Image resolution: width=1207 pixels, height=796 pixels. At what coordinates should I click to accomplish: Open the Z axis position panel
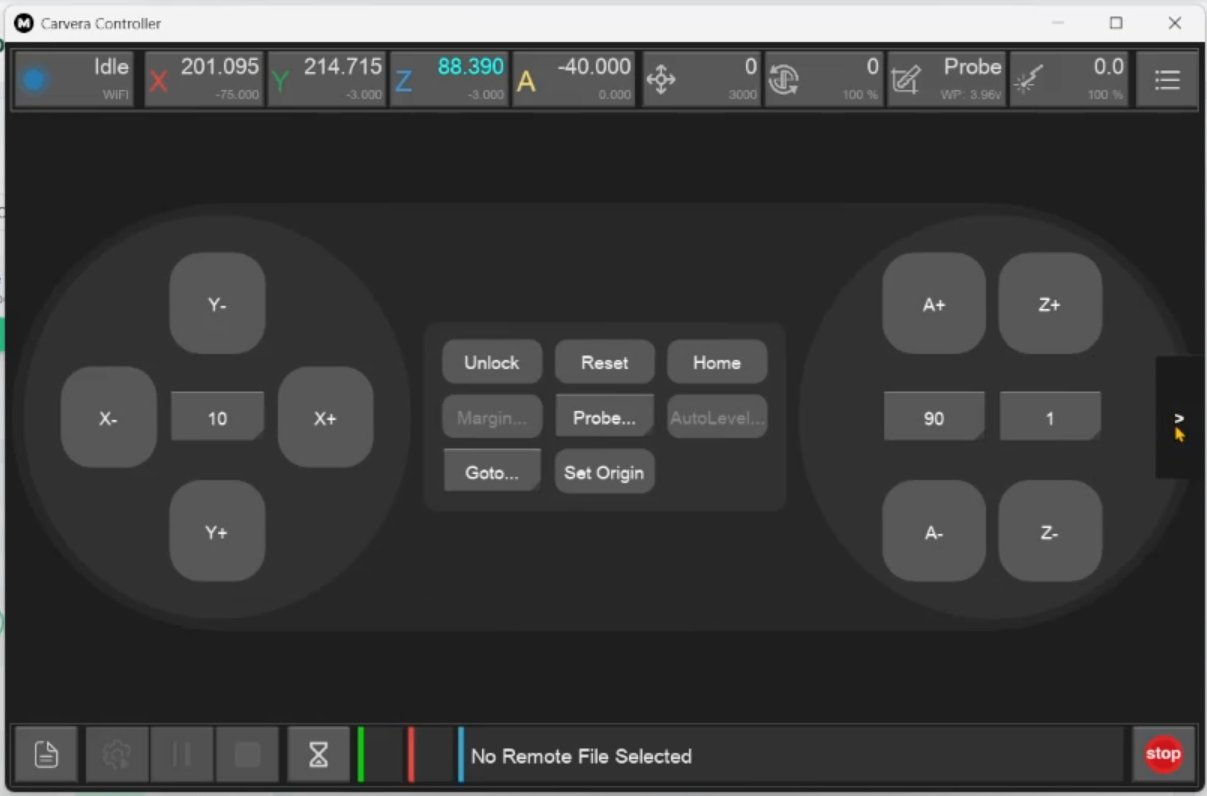[449, 79]
